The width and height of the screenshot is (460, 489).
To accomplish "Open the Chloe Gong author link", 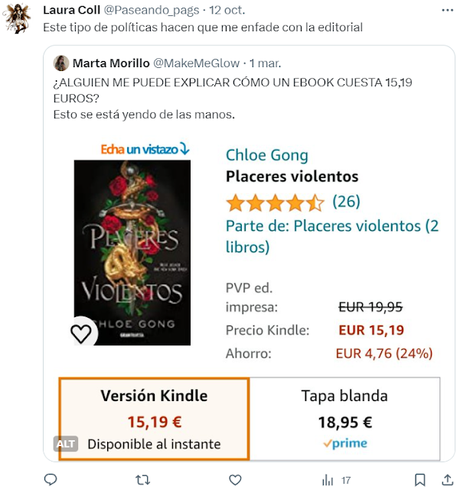I will point(267,155).
